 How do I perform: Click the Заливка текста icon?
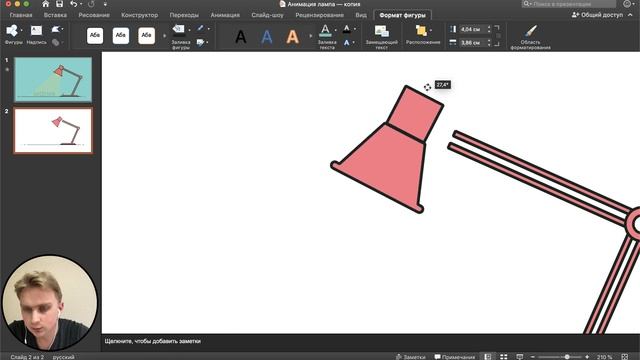[x=325, y=30]
